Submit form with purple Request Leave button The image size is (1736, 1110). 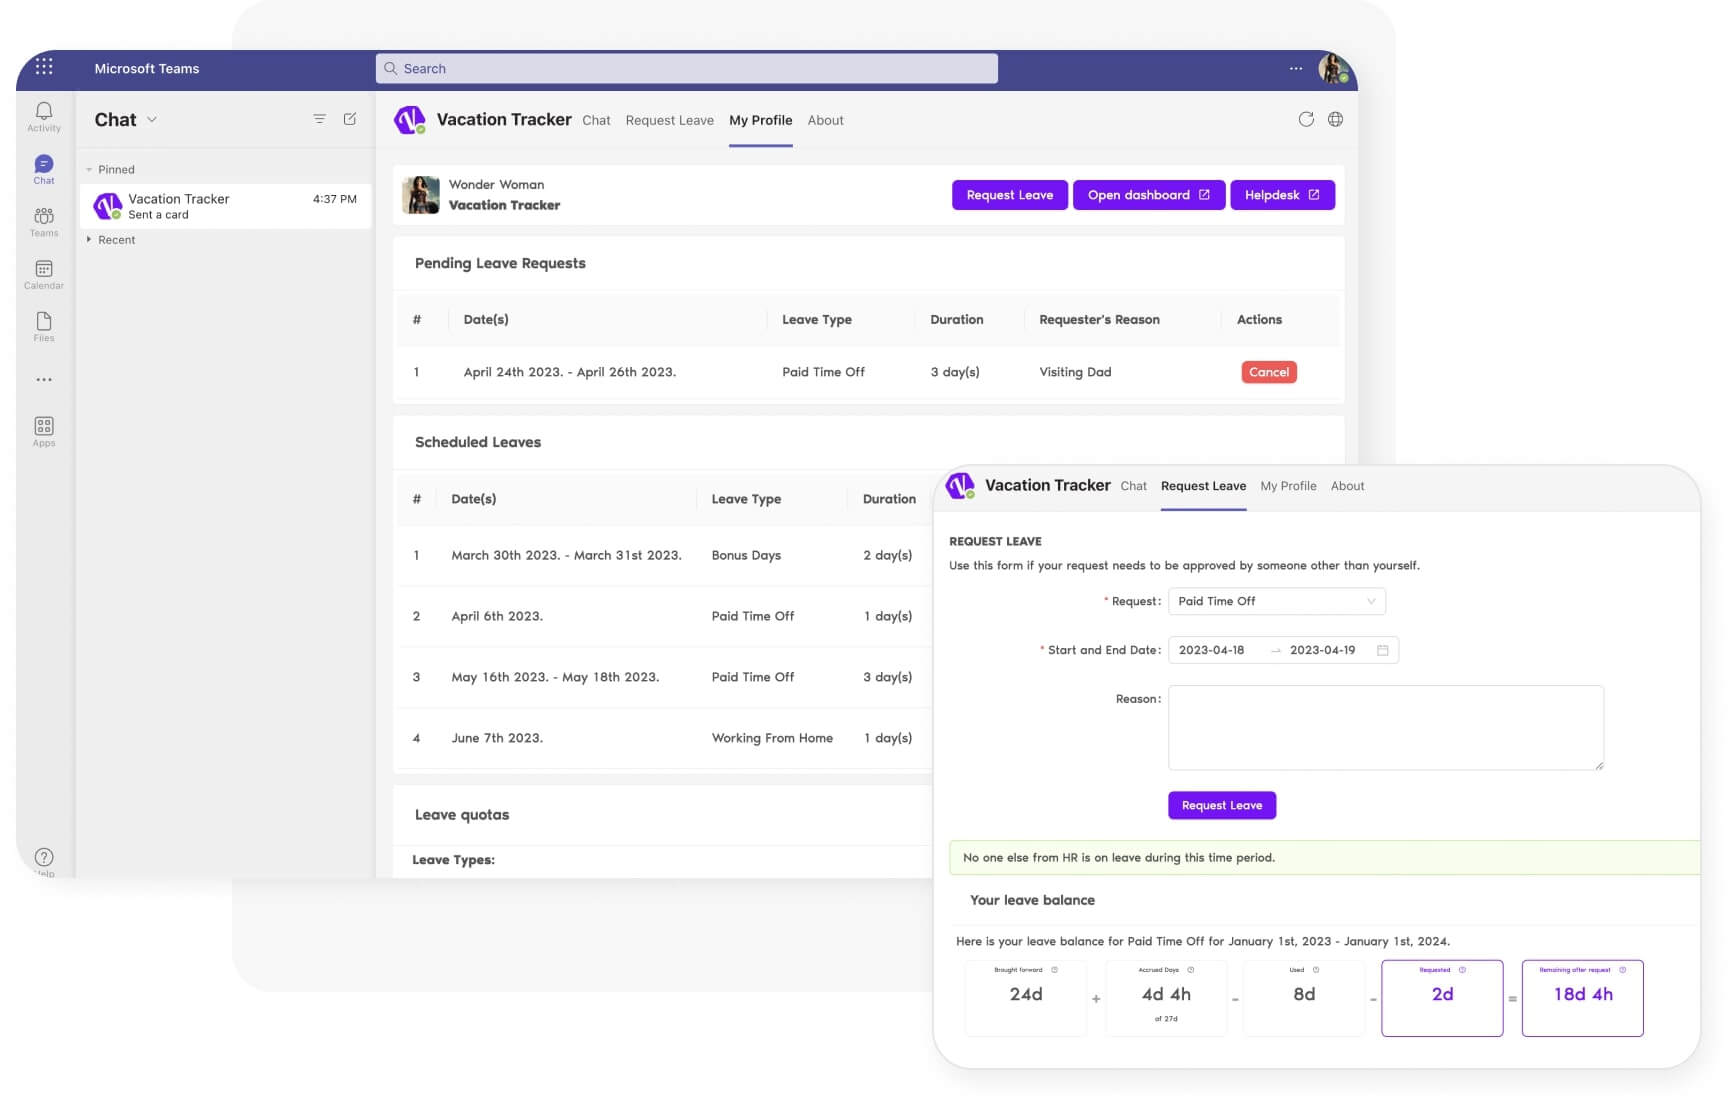click(x=1222, y=805)
